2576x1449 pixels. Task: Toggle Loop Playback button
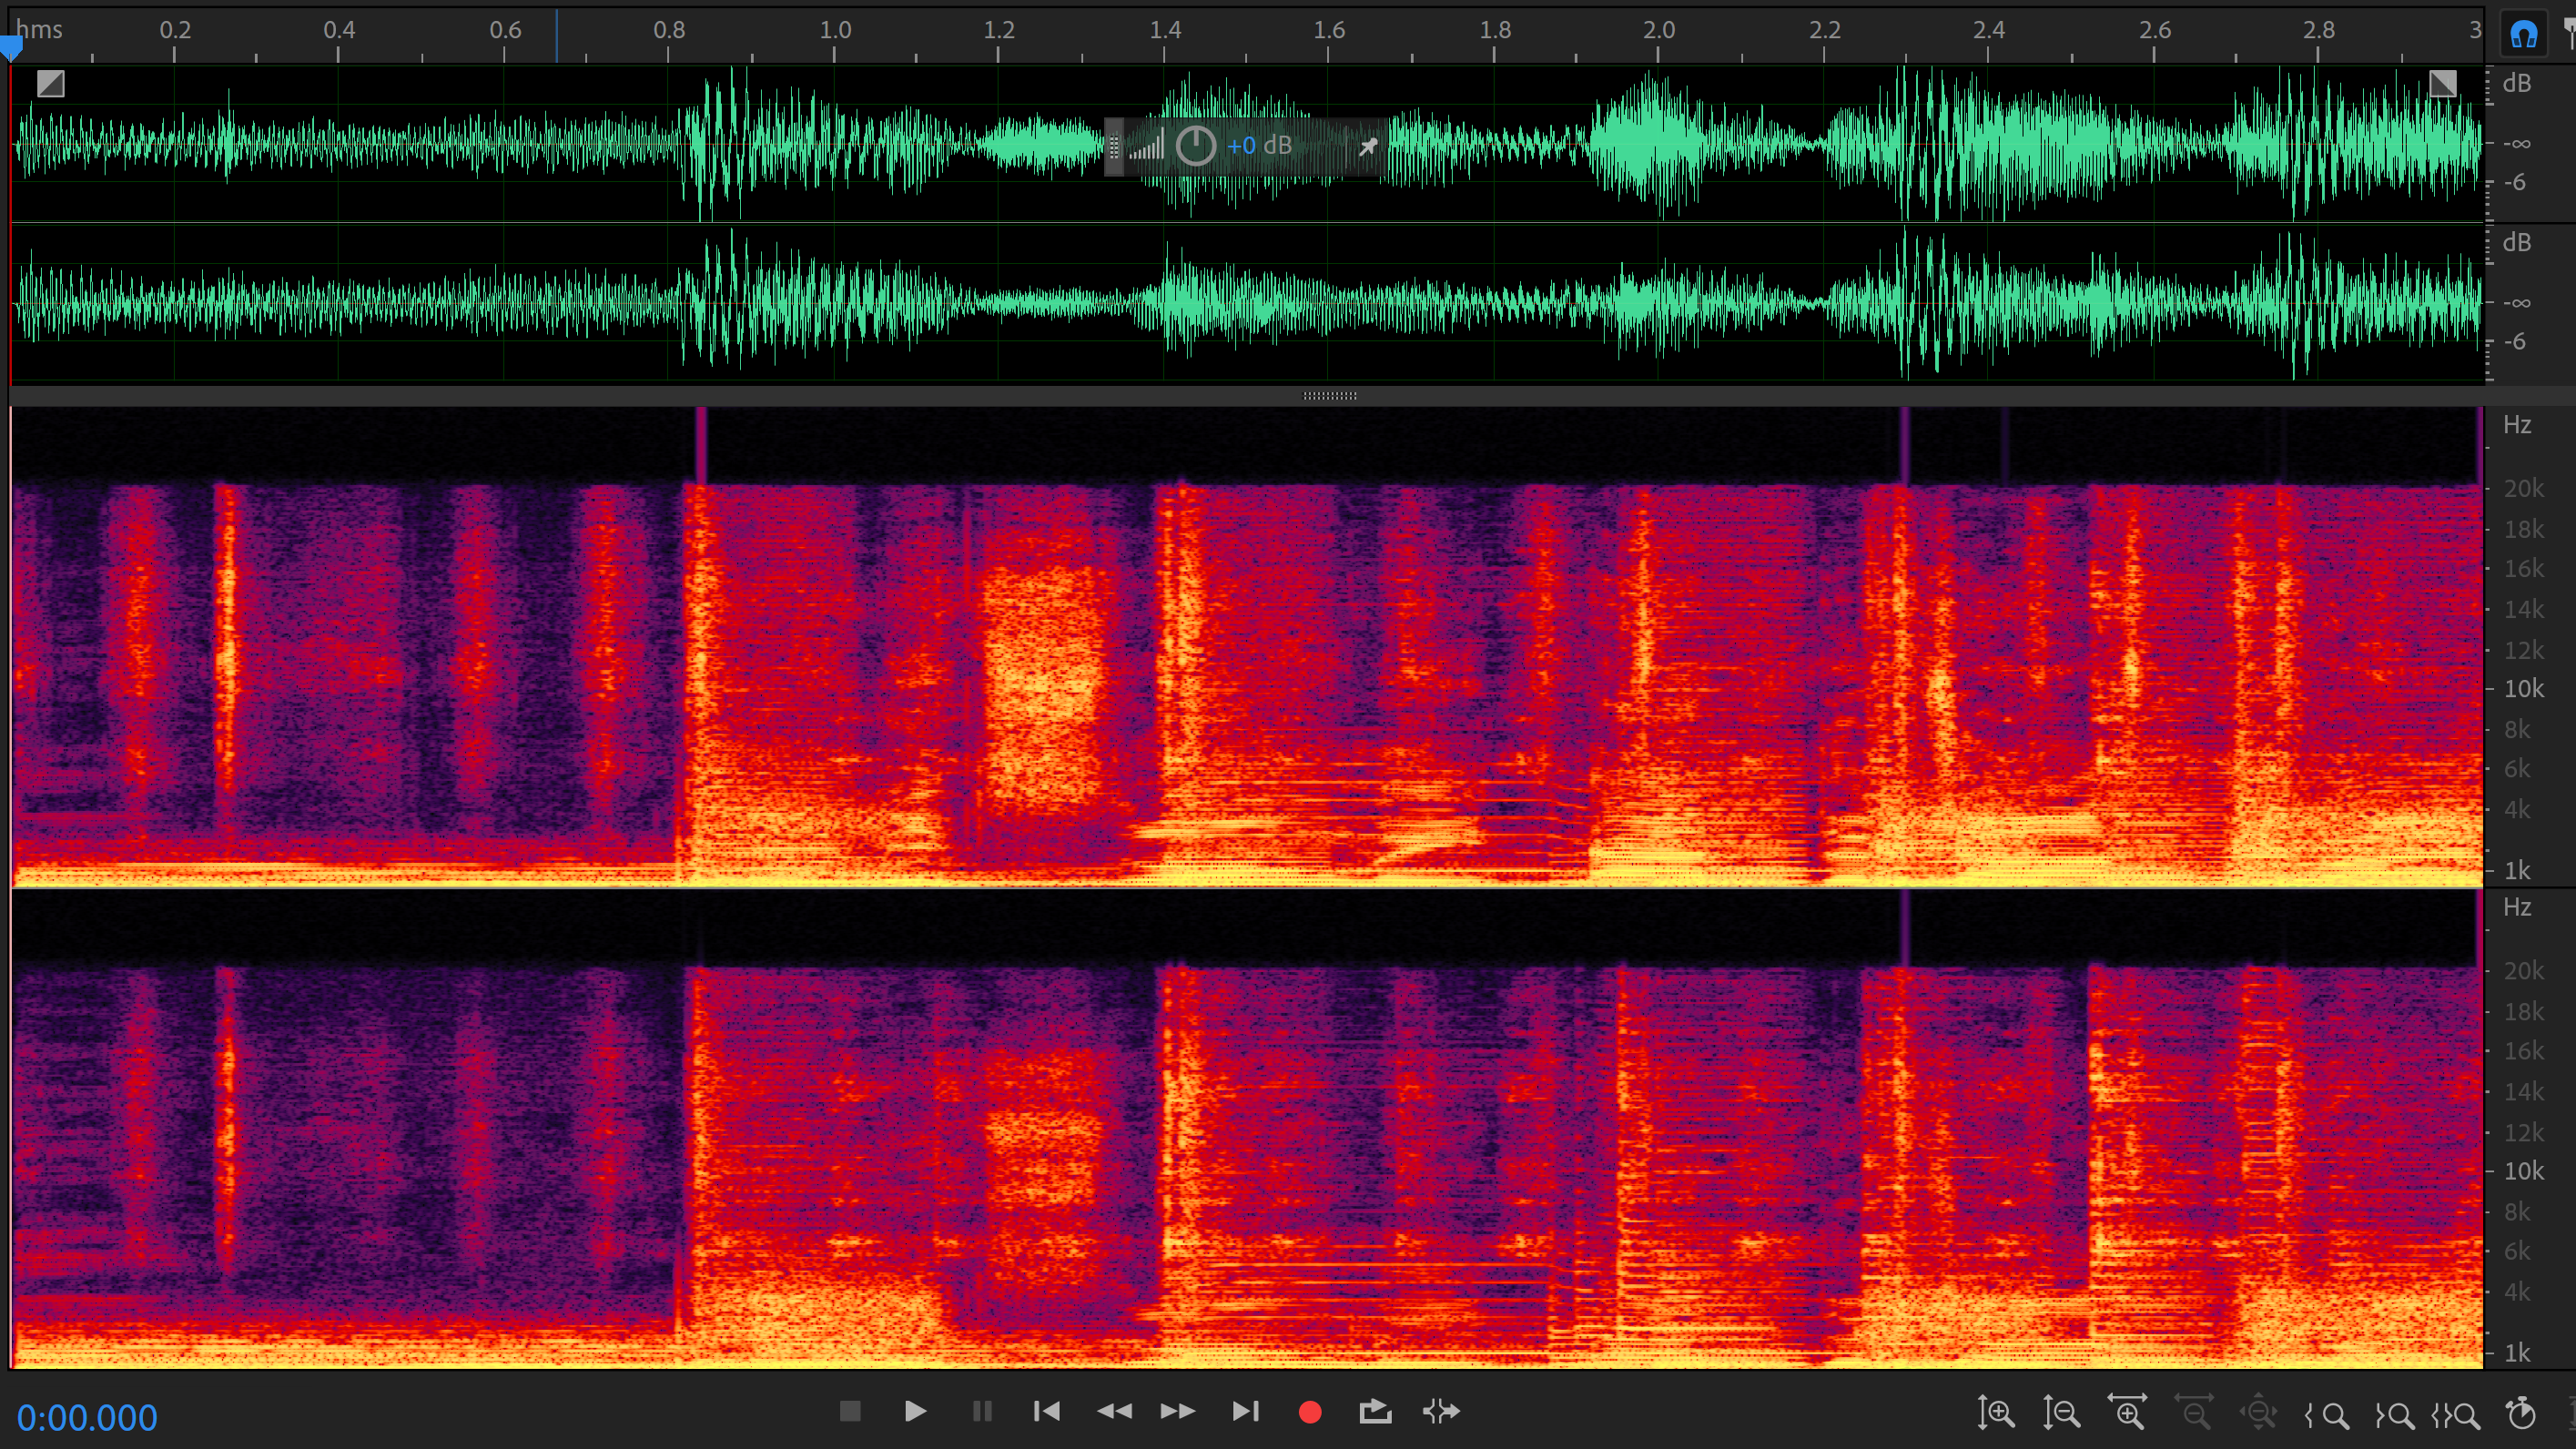click(x=1375, y=1411)
